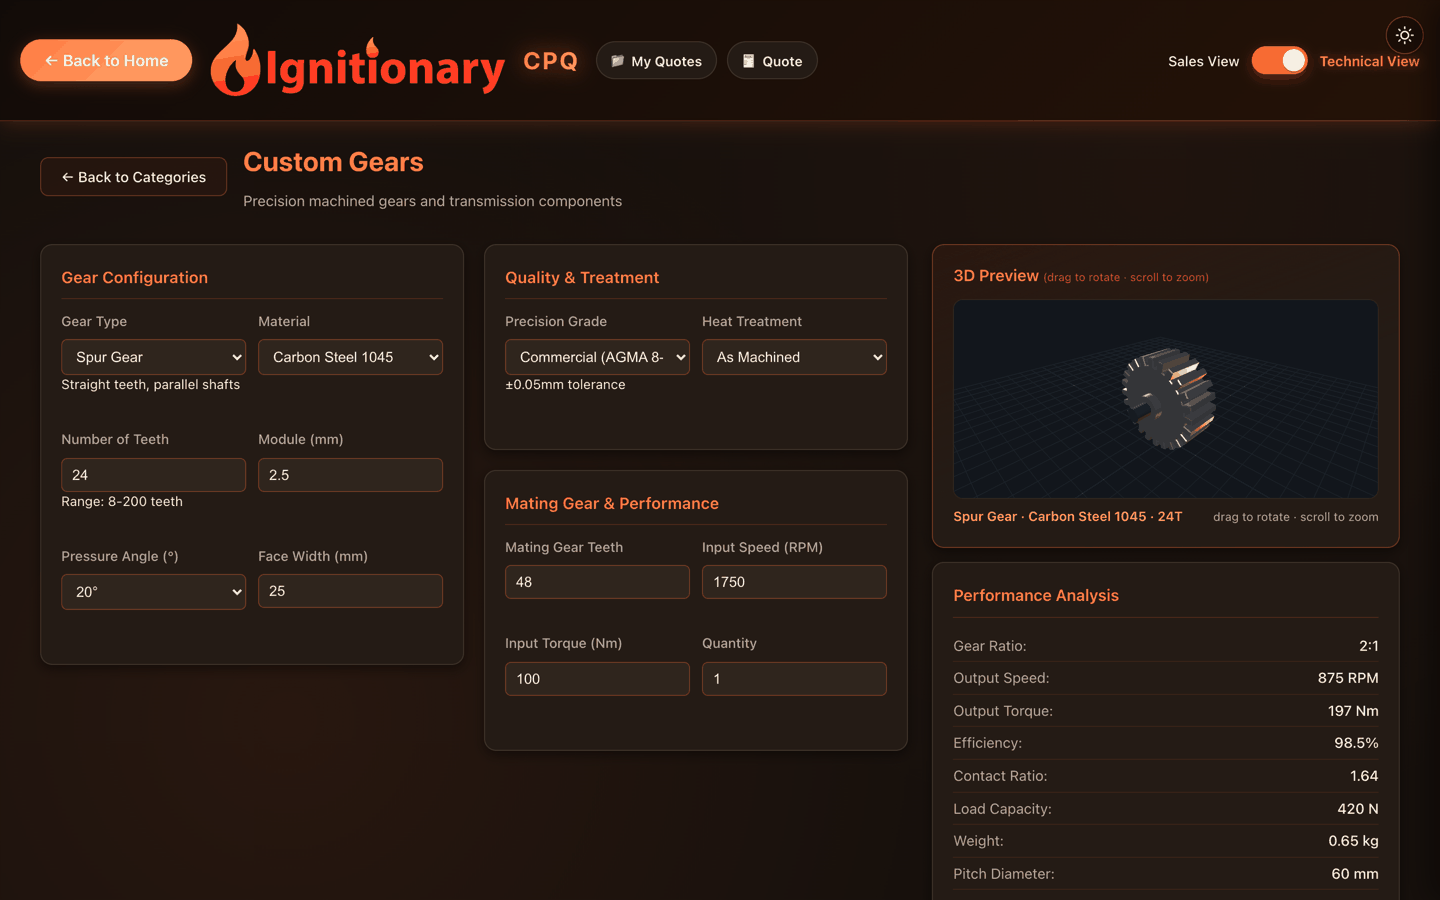Click the Pitch Diameter 60 mm value

(x=1355, y=874)
